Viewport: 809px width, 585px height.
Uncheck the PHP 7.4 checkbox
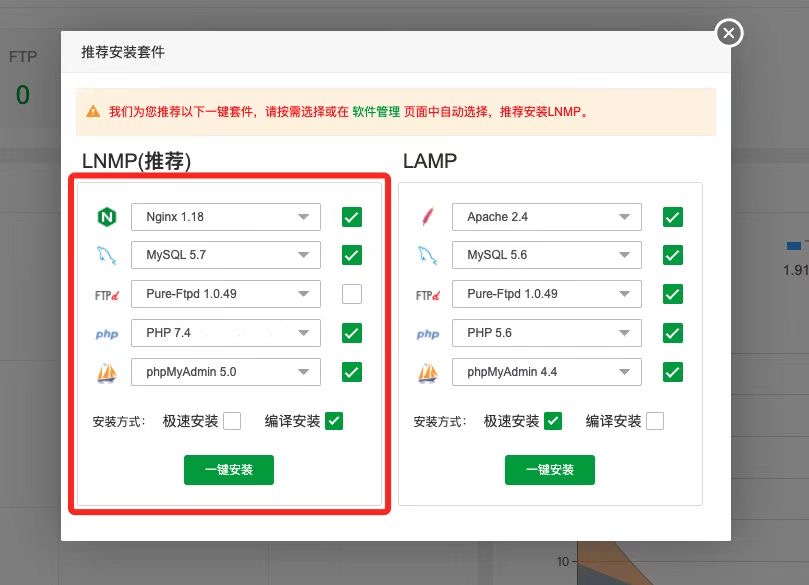pos(352,333)
